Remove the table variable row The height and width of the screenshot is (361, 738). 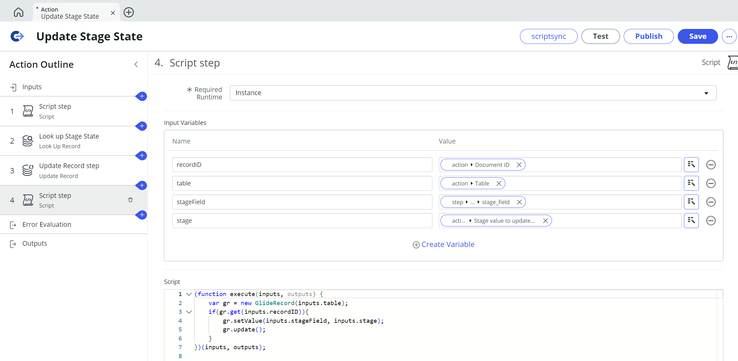pos(711,183)
